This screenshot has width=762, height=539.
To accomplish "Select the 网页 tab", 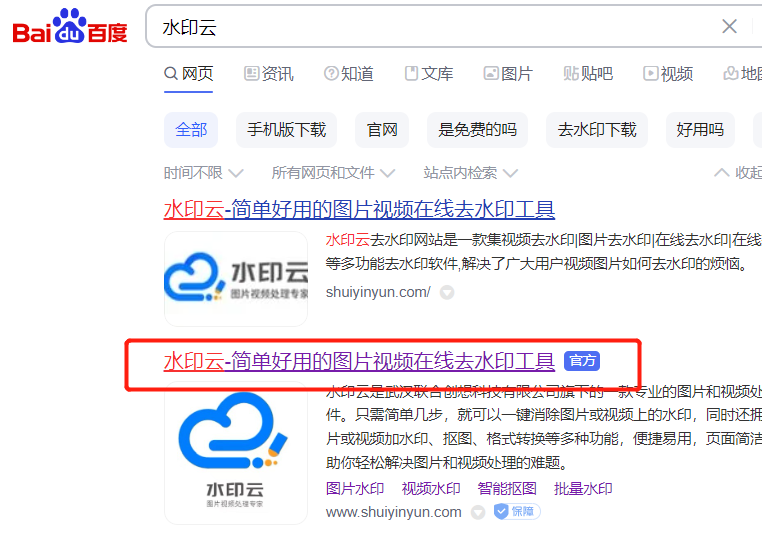I will [x=189, y=74].
